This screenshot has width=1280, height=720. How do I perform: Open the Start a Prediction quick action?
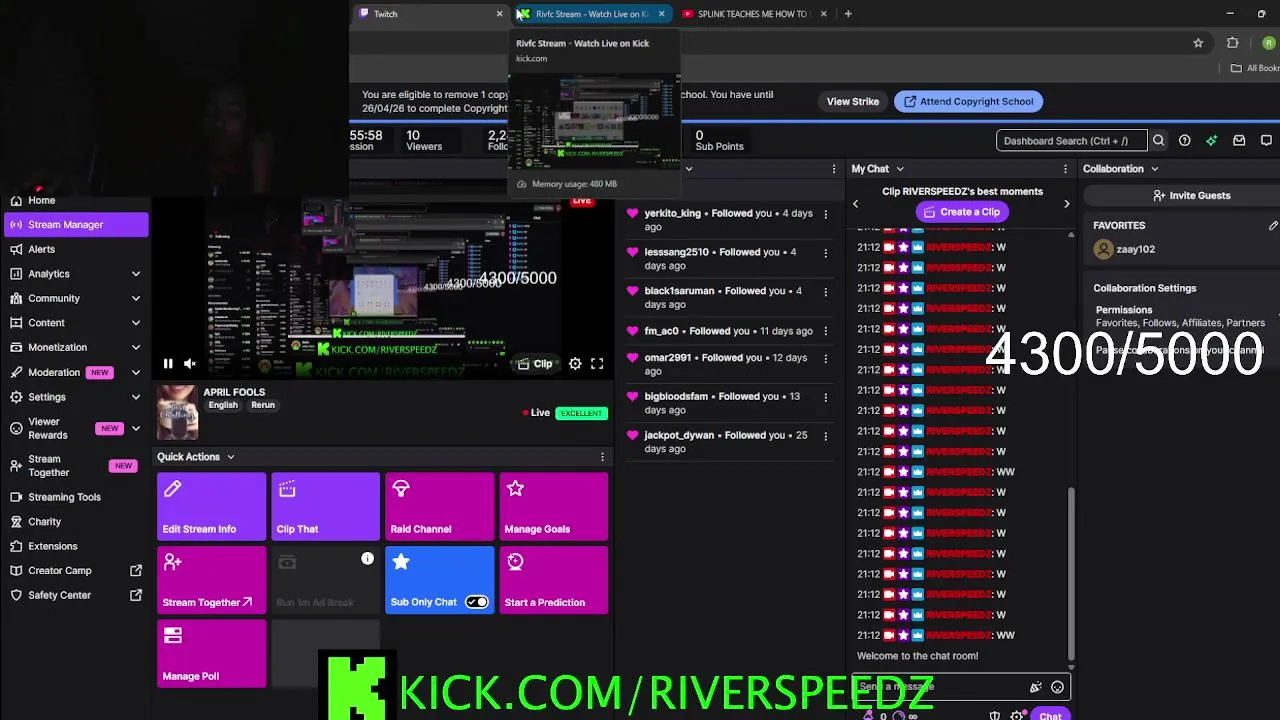point(553,580)
